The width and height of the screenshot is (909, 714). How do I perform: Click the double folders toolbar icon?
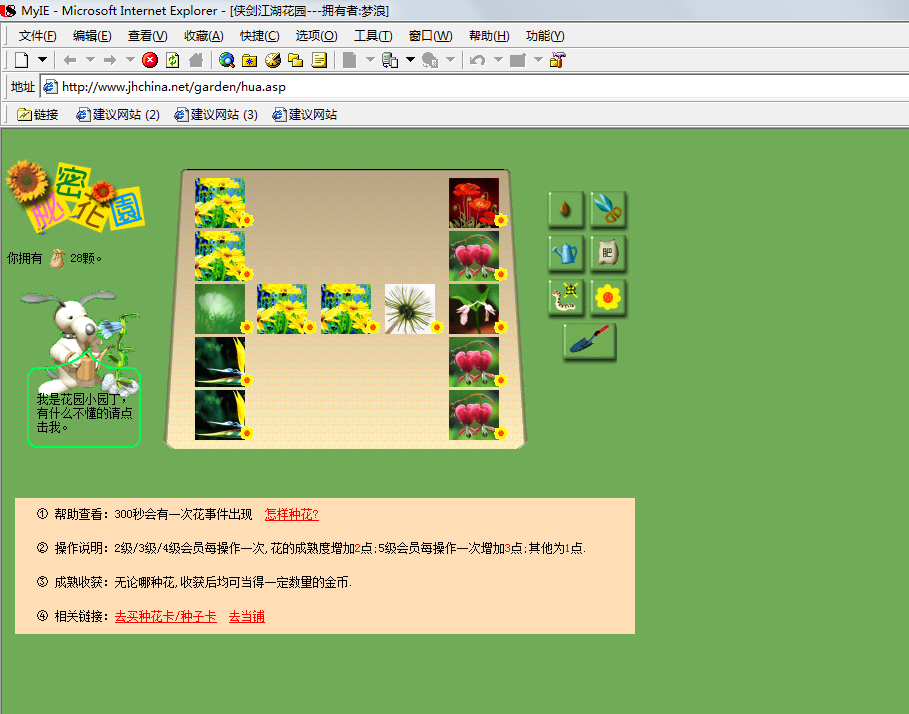pos(296,60)
